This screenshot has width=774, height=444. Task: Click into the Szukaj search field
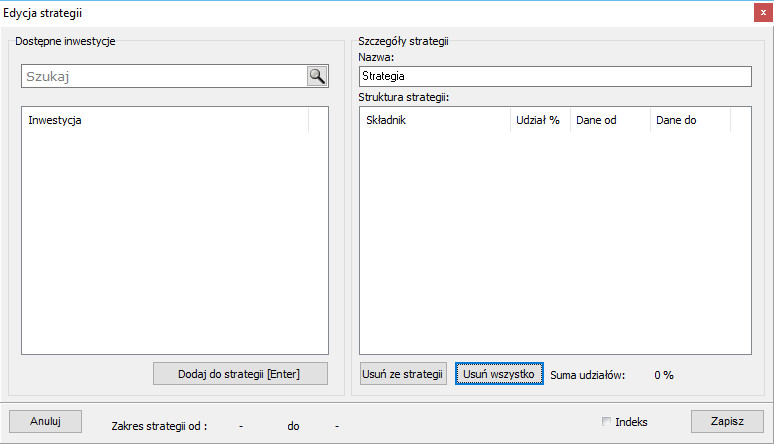(163, 76)
